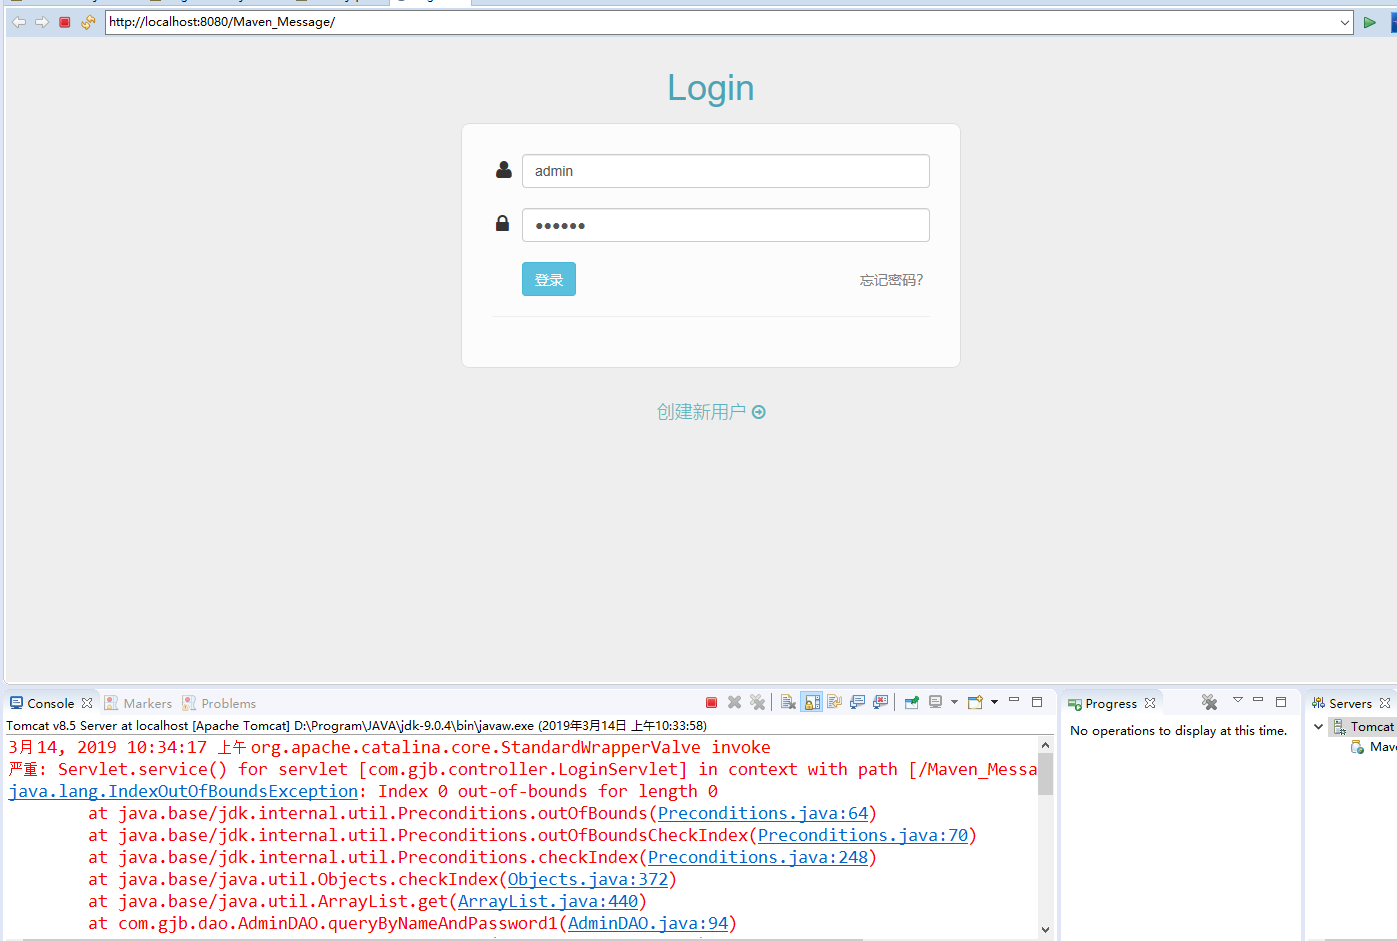1397x941 pixels.
Task: Switch to the Markers tab
Action: pos(138,703)
